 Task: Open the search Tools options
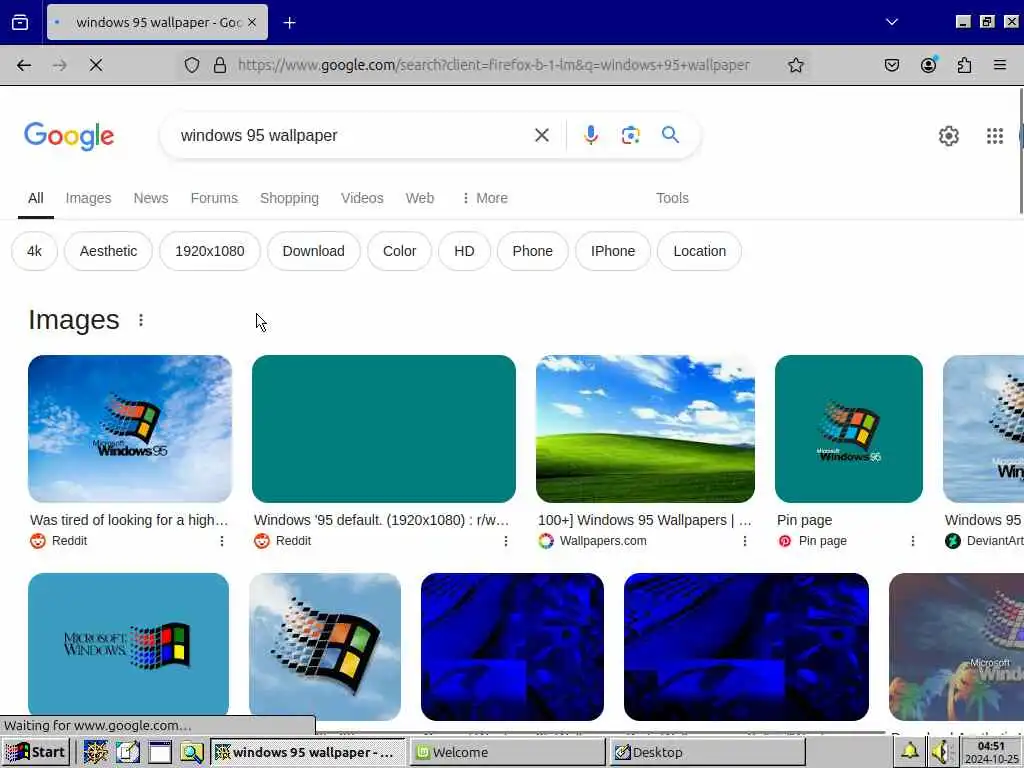tap(672, 198)
